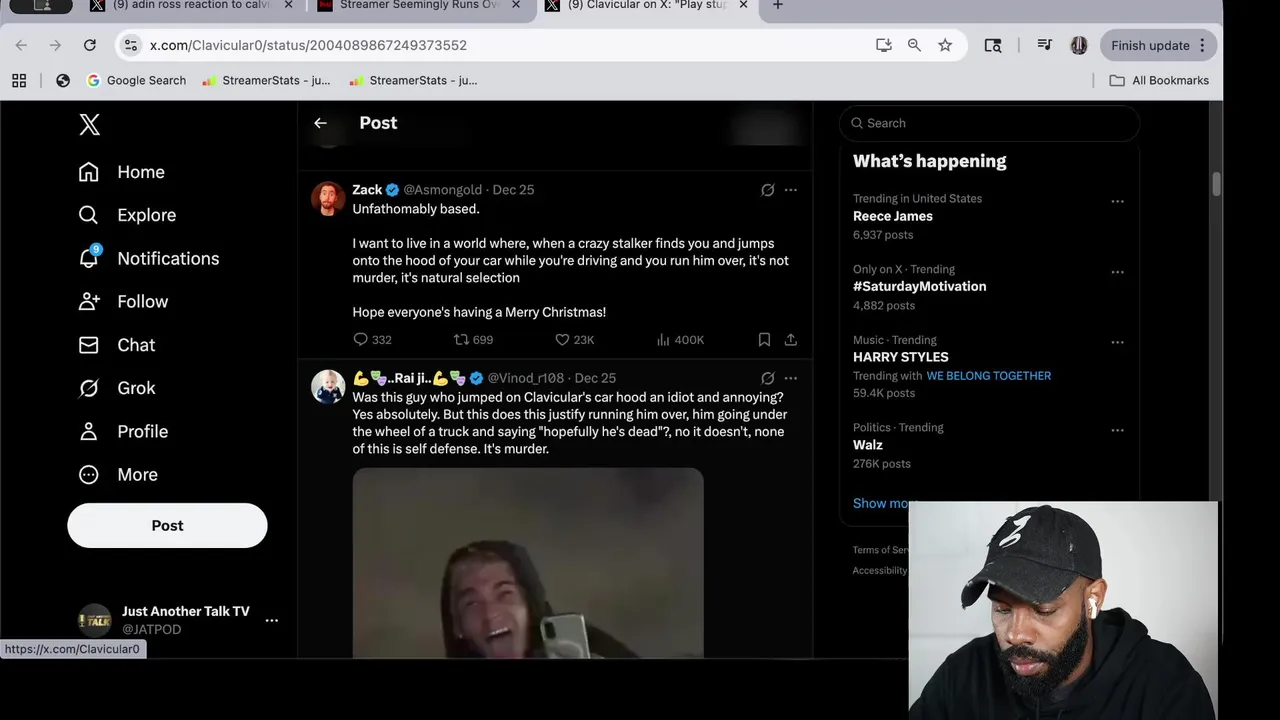Repost Zack's post showing 699 reposts
Screen dimensions: 1280x720
[473, 340]
